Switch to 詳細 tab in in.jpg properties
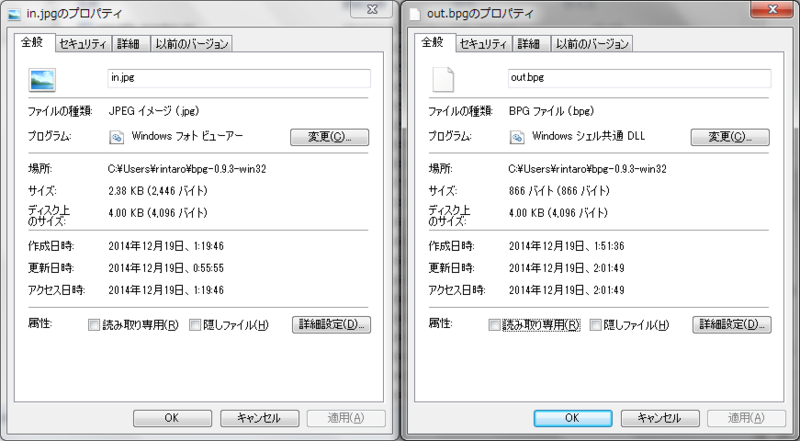Viewport: 800px width, 441px height. [129, 44]
